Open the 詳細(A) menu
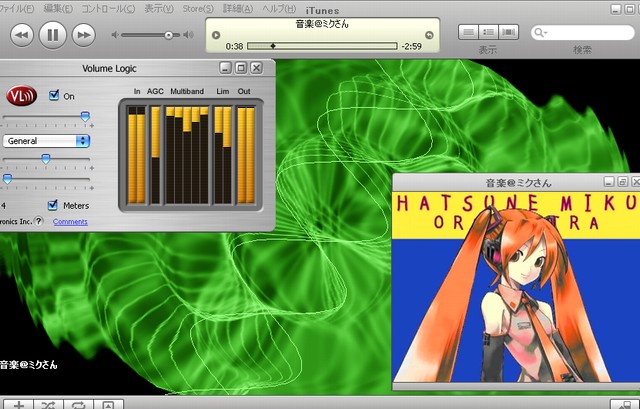This screenshot has width=640, height=409. [238, 9]
